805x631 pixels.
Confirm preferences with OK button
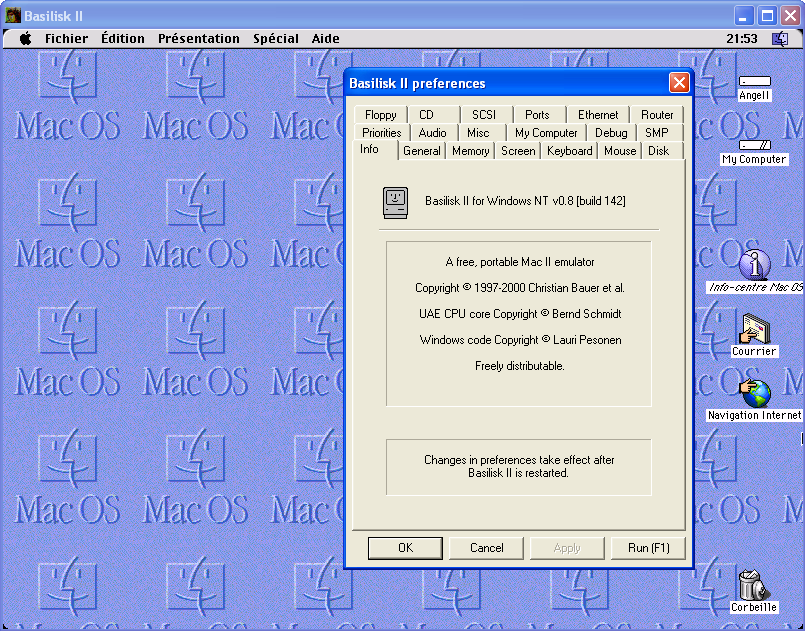pos(405,548)
